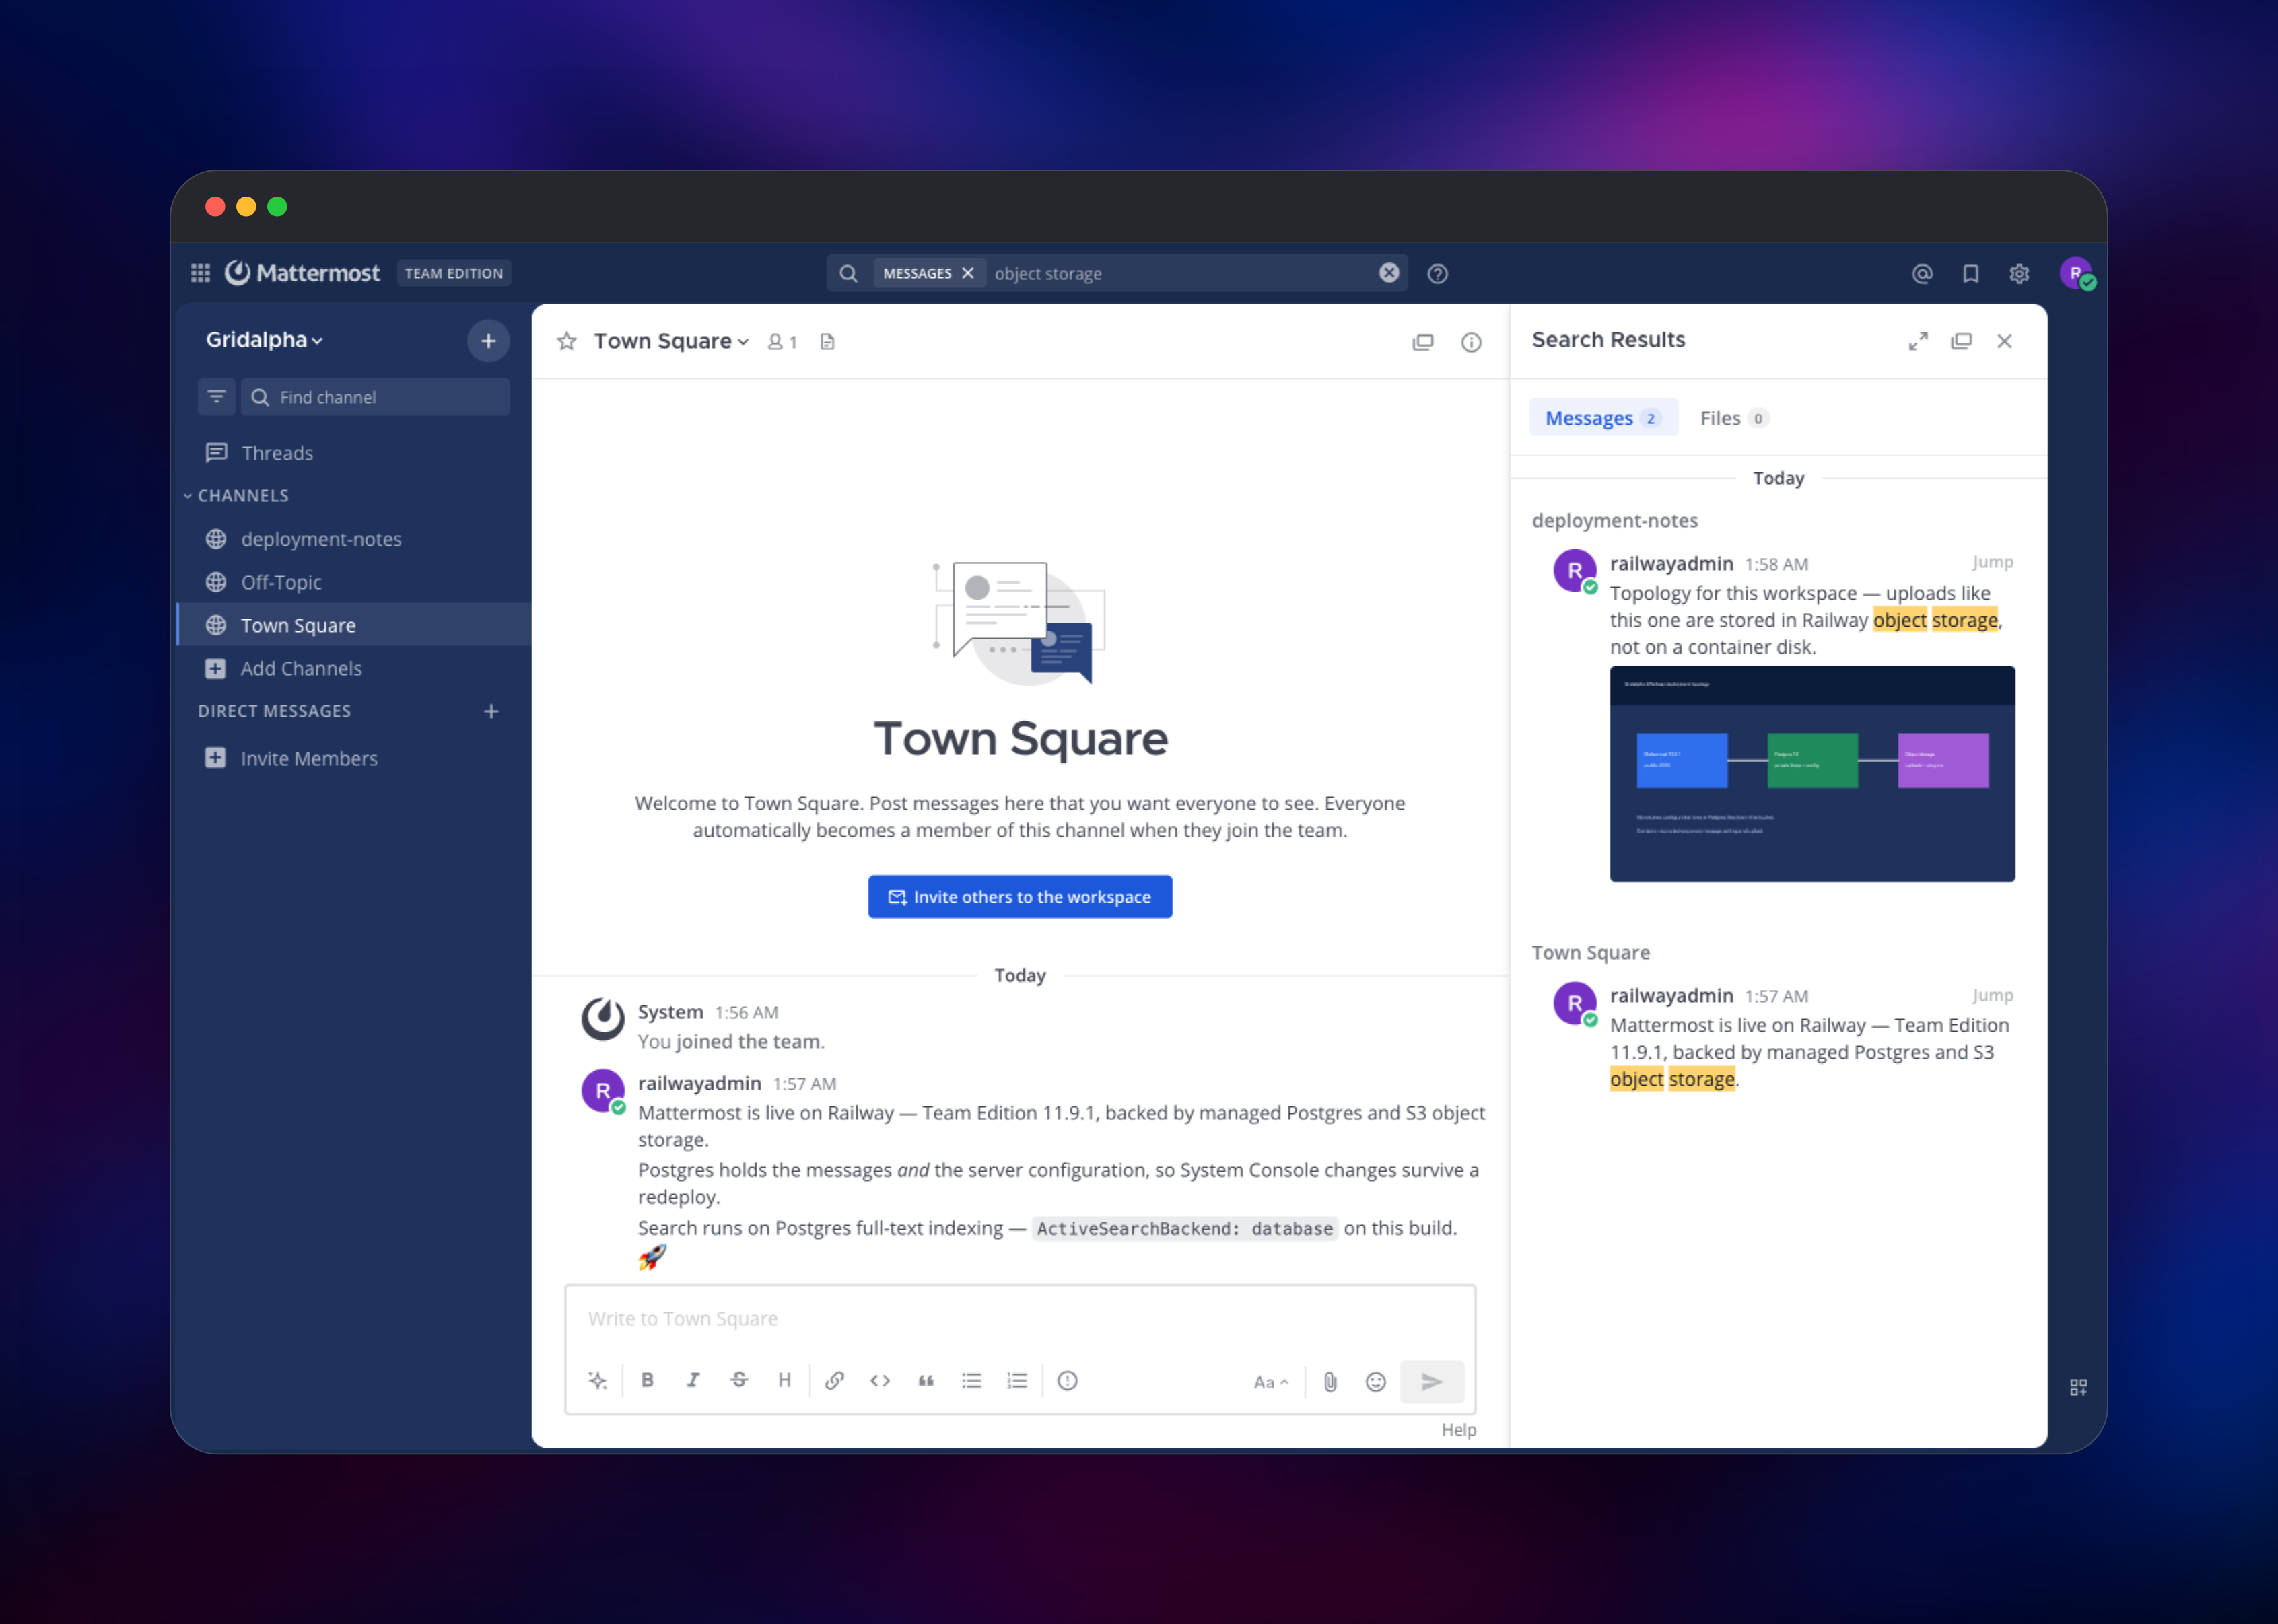Click the rocket emoji in the message
Screen dimensions: 2278x1624
652,1257
